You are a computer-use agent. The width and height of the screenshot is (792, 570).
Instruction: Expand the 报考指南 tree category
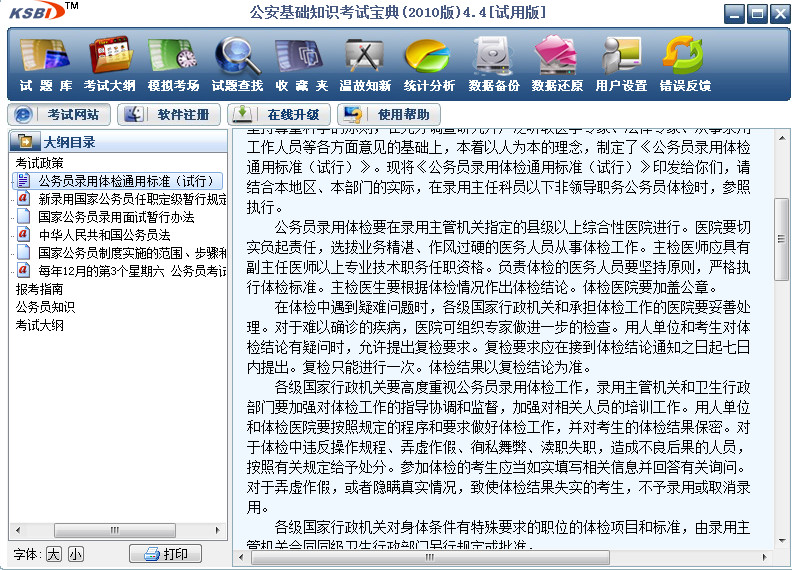click(x=39, y=289)
